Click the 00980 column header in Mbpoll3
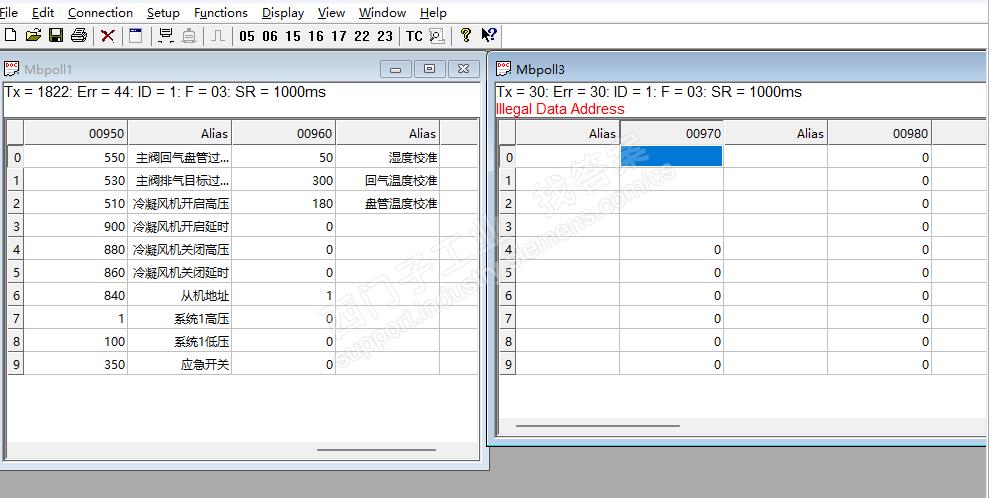 [x=880, y=133]
